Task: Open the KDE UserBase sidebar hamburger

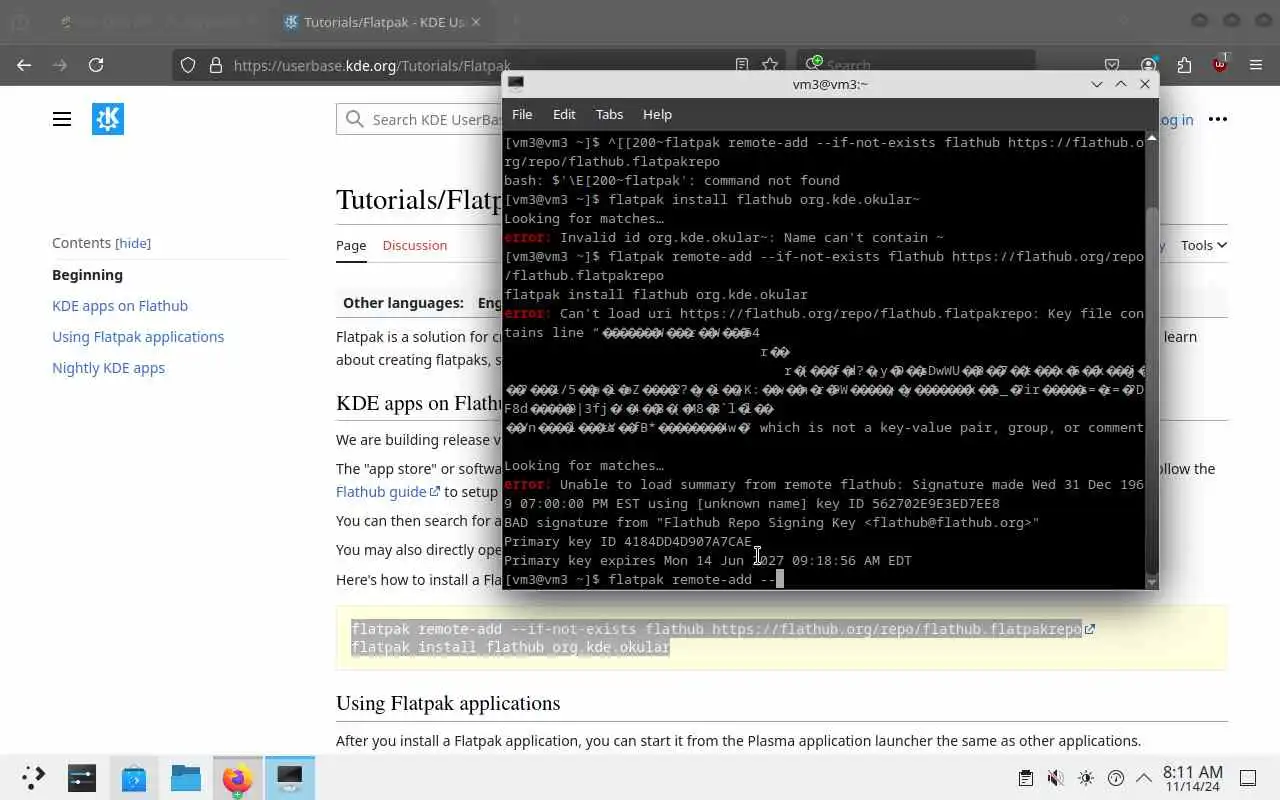Action: click(62, 119)
